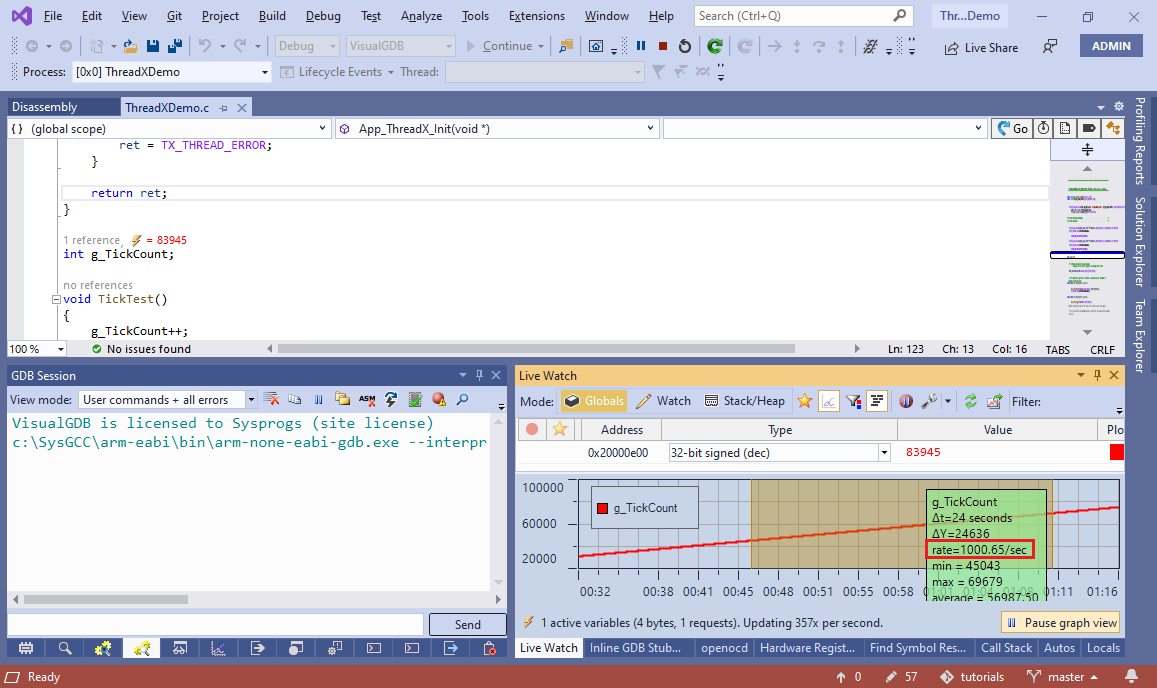Screen dimensions: 1157x688
Task: Click the editor horizontal scrollbar
Action: (x=536, y=348)
